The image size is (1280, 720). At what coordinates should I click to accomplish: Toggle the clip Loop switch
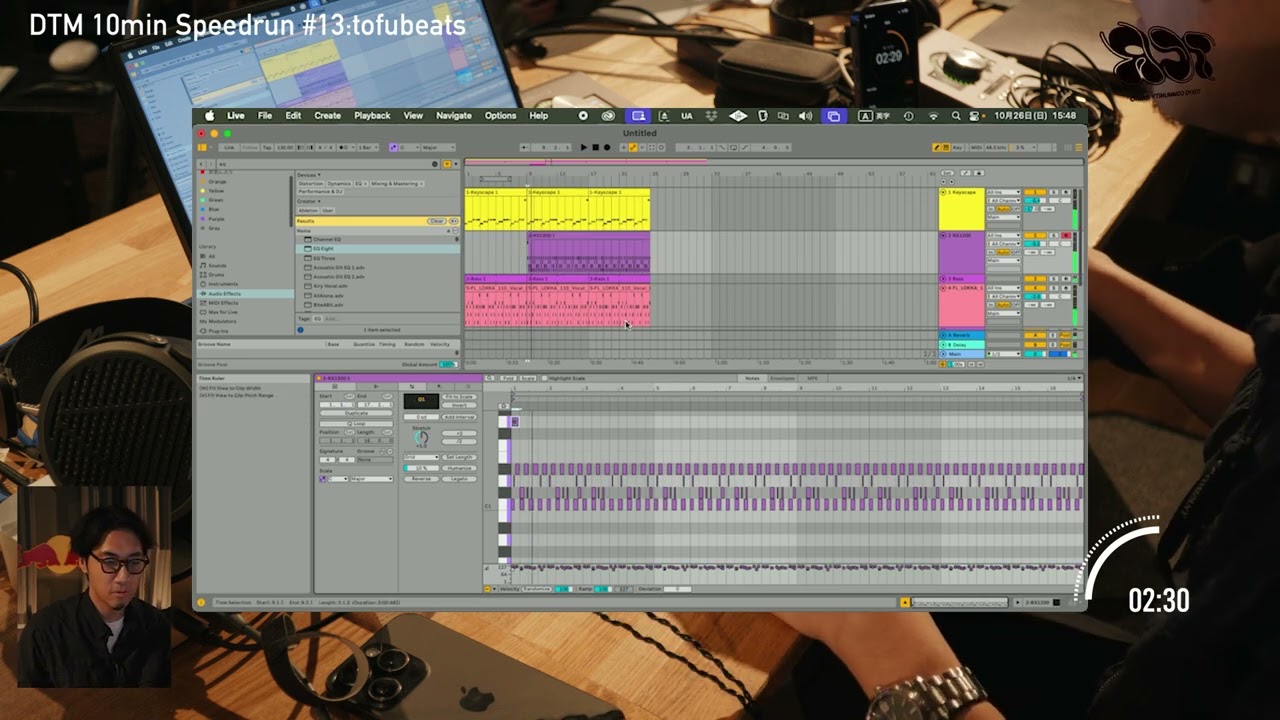[355, 424]
